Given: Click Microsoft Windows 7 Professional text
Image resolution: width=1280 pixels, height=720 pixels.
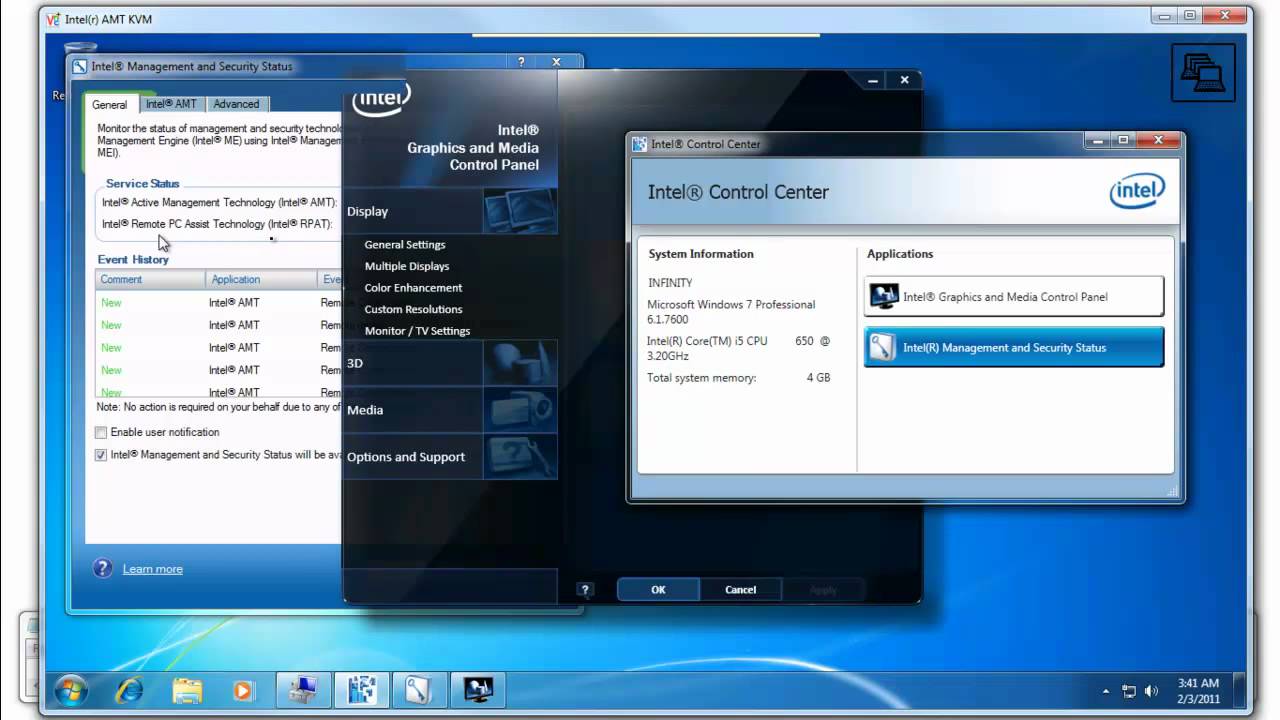Looking at the screenshot, I should pyautogui.click(x=731, y=311).
